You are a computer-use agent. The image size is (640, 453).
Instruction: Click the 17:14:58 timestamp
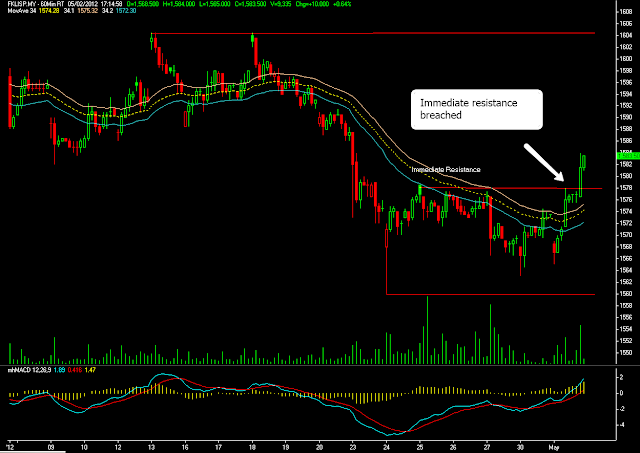pyautogui.click(x=110, y=4)
